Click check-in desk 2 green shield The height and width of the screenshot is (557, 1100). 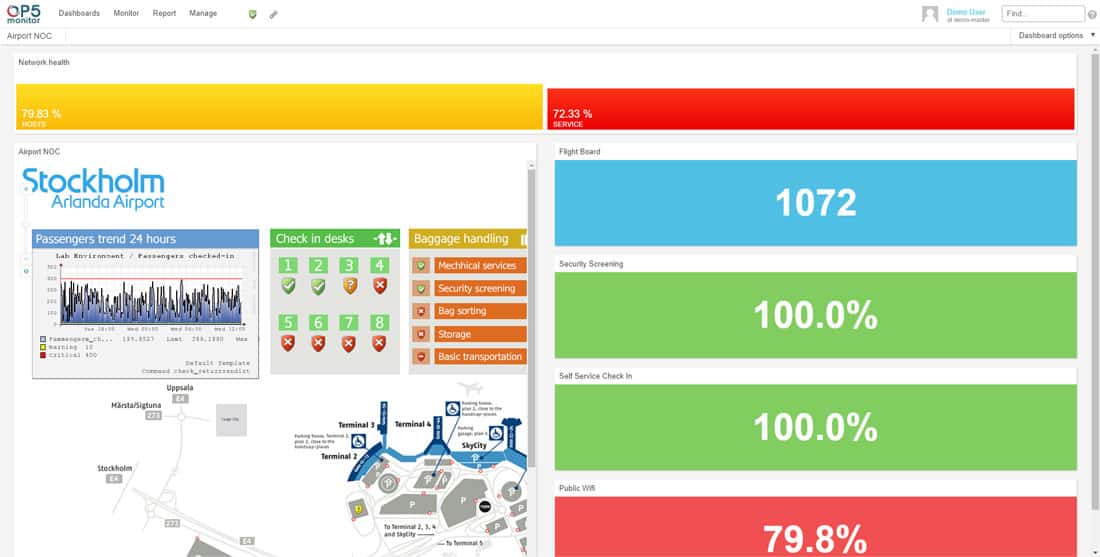[318, 286]
